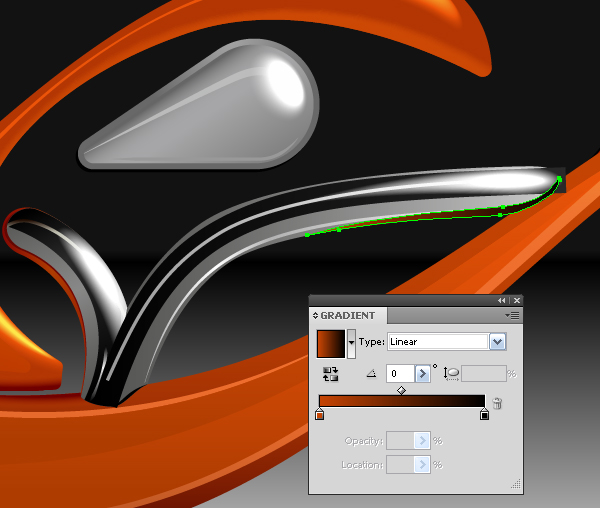Open the Opacity slider arrow
The width and height of the screenshot is (600, 508).
[x=422, y=441]
